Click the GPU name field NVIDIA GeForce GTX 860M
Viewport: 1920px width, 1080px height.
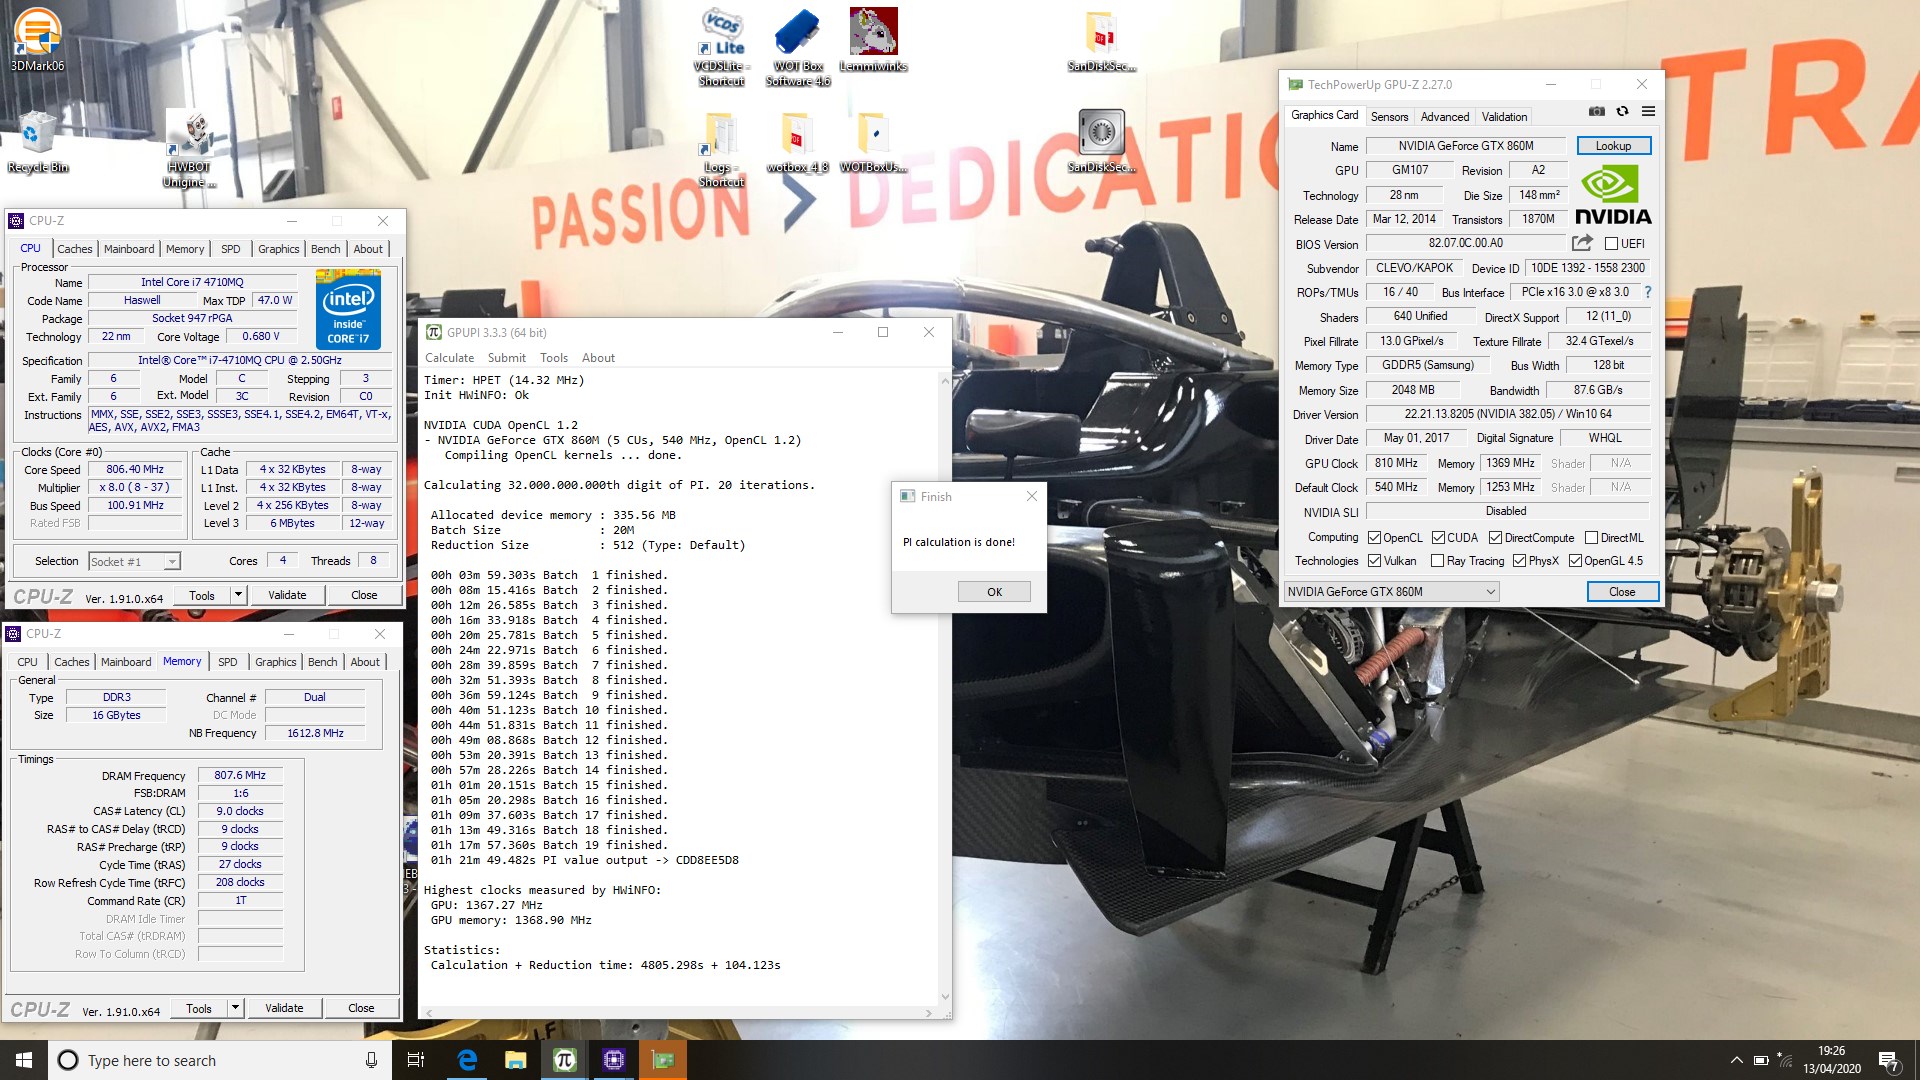click(x=1465, y=146)
